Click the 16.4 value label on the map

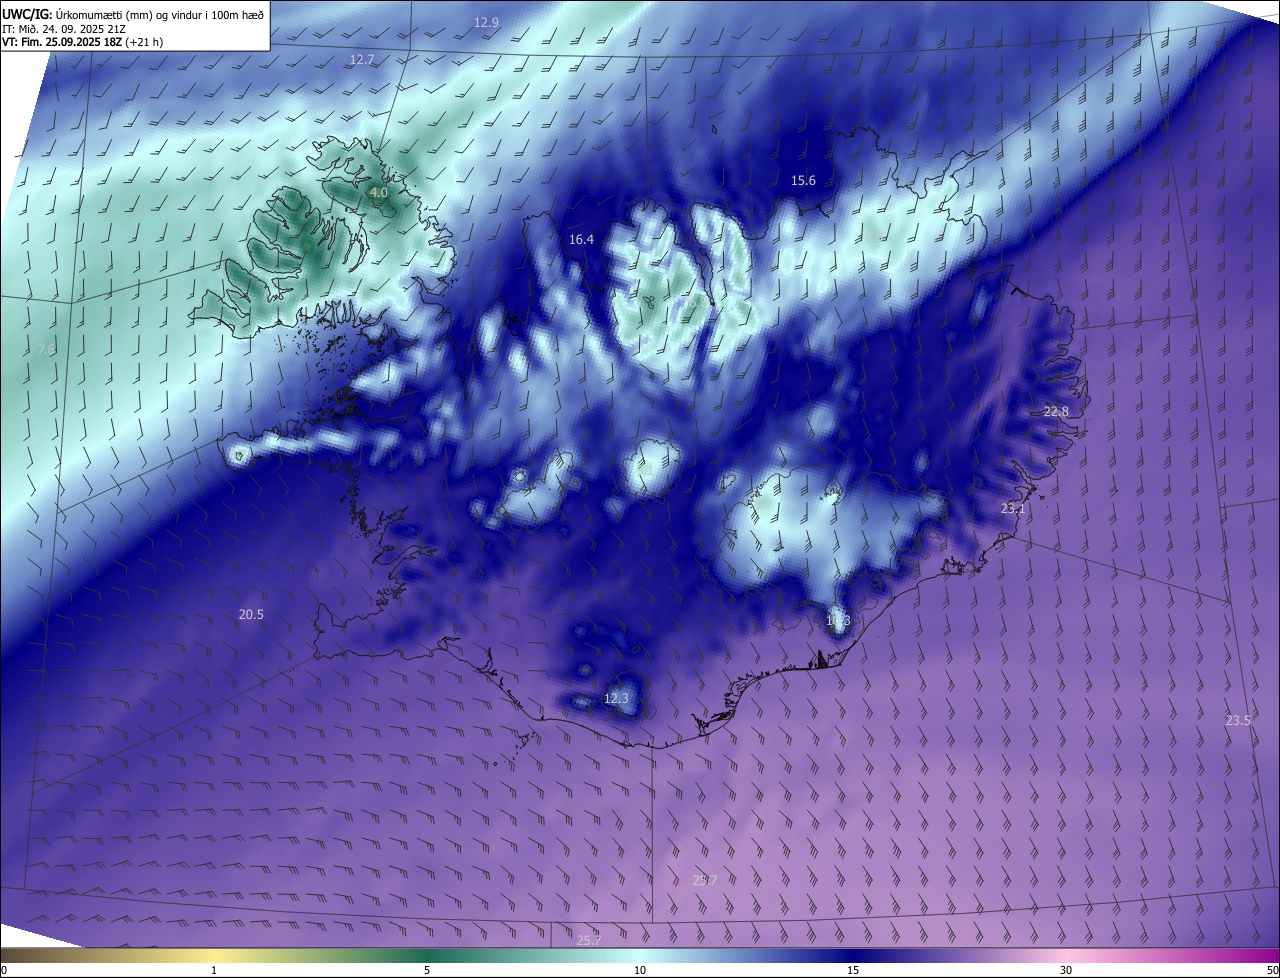(x=581, y=240)
